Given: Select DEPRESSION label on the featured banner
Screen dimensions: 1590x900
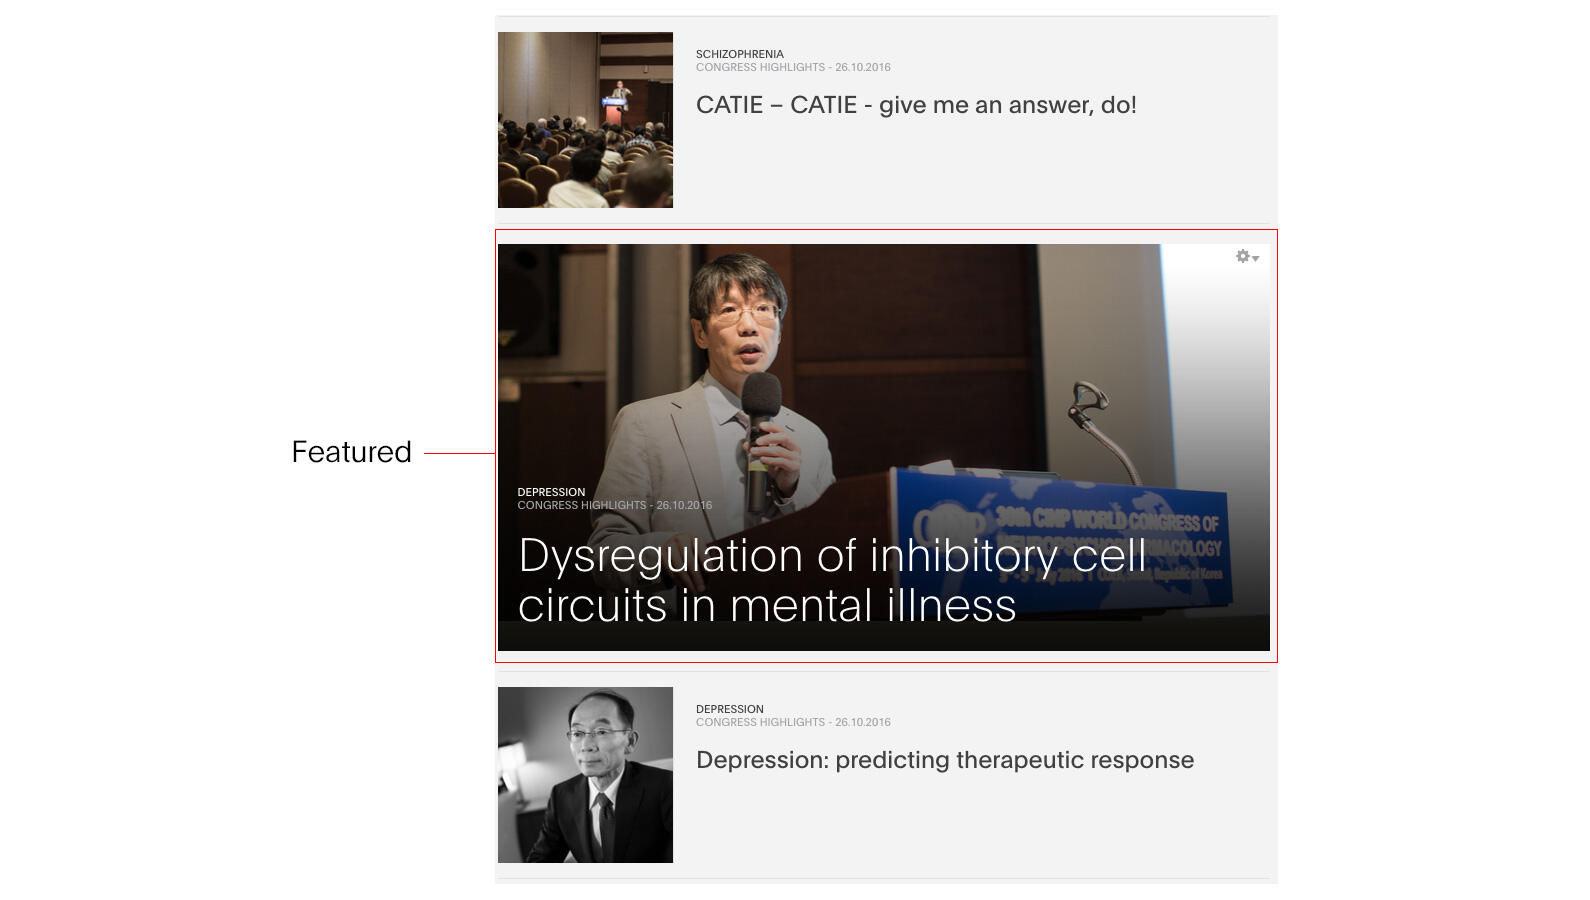Looking at the screenshot, I should click(551, 492).
